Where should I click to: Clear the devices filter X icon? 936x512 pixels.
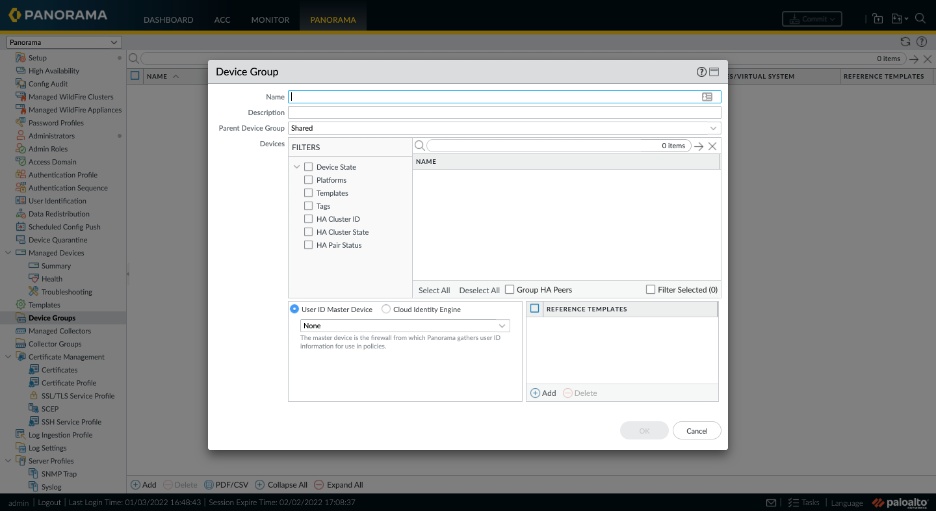pyautogui.click(x=712, y=146)
